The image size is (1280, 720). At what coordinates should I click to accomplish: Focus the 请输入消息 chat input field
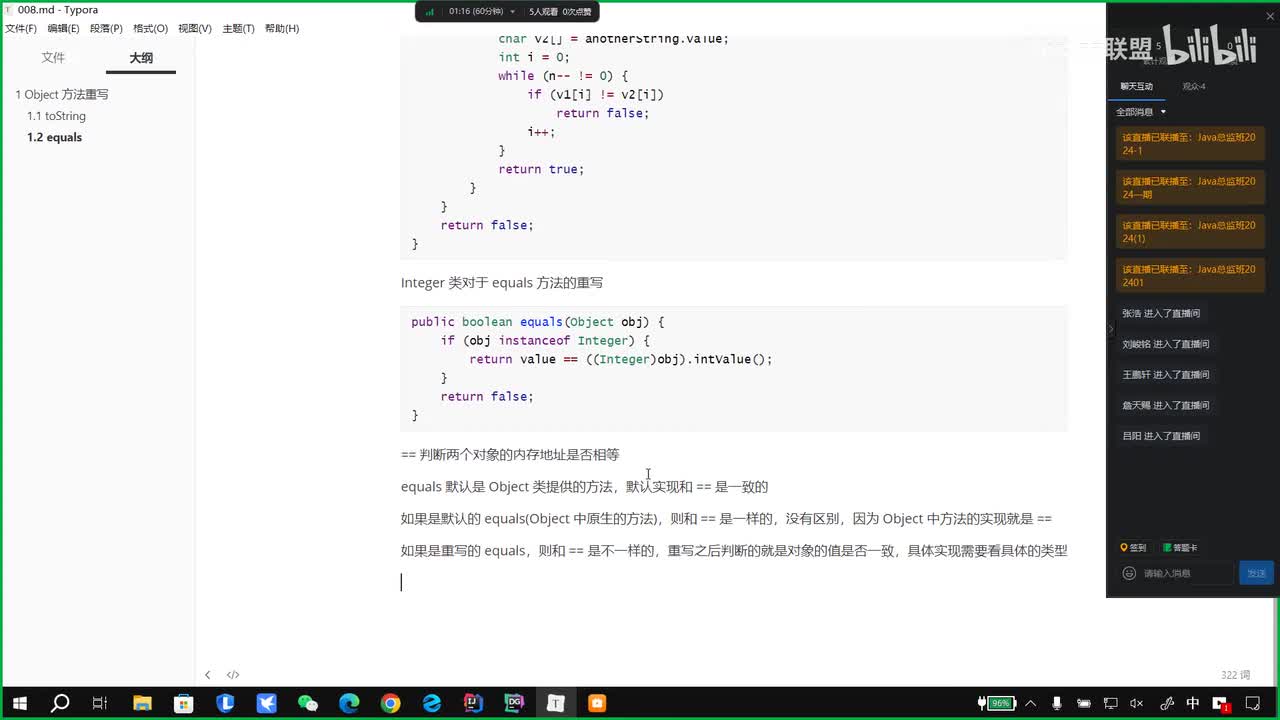[x=1187, y=573]
